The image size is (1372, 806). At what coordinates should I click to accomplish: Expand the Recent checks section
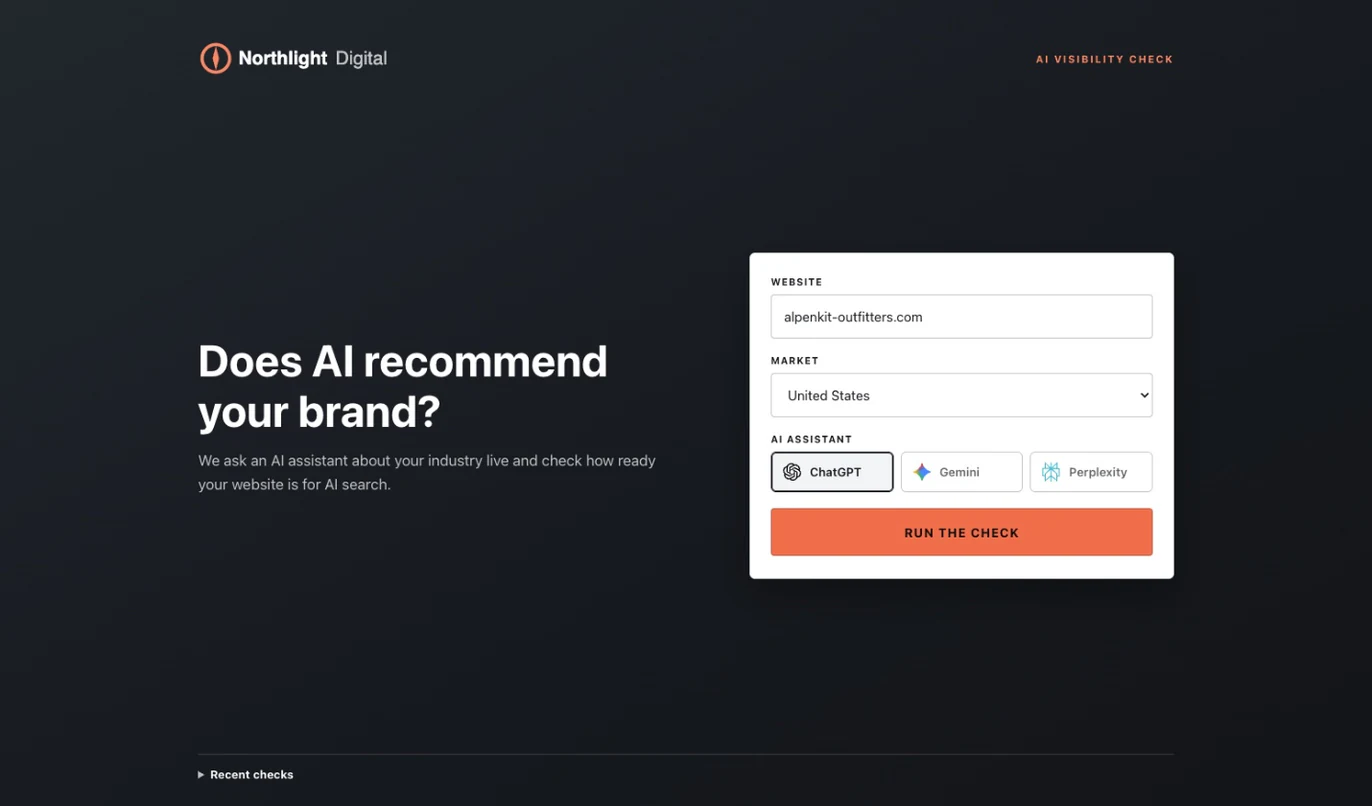pos(246,775)
